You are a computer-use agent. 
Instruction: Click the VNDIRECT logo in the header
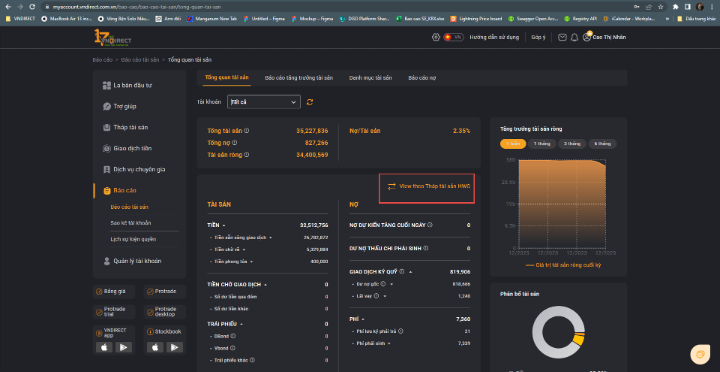[112, 38]
